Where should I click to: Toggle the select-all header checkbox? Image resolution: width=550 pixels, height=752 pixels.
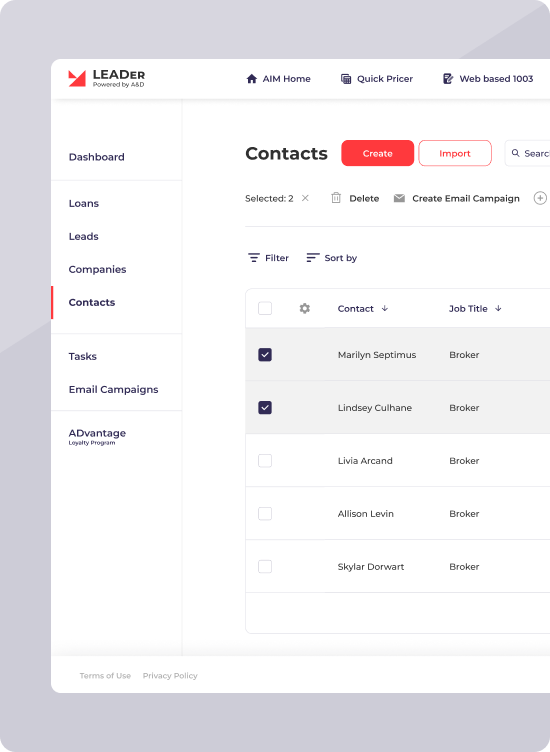pos(265,308)
